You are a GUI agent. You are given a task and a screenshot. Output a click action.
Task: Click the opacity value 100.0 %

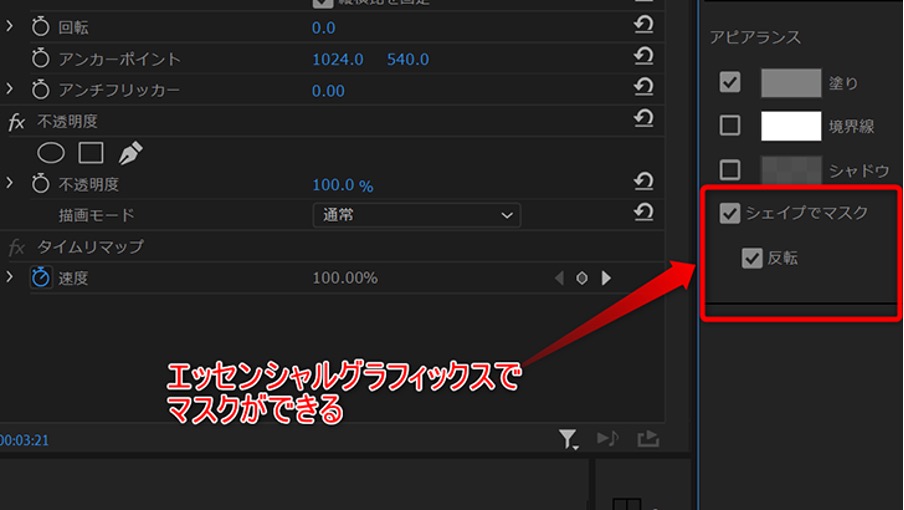pyautogui.click(x=342, y=185)
